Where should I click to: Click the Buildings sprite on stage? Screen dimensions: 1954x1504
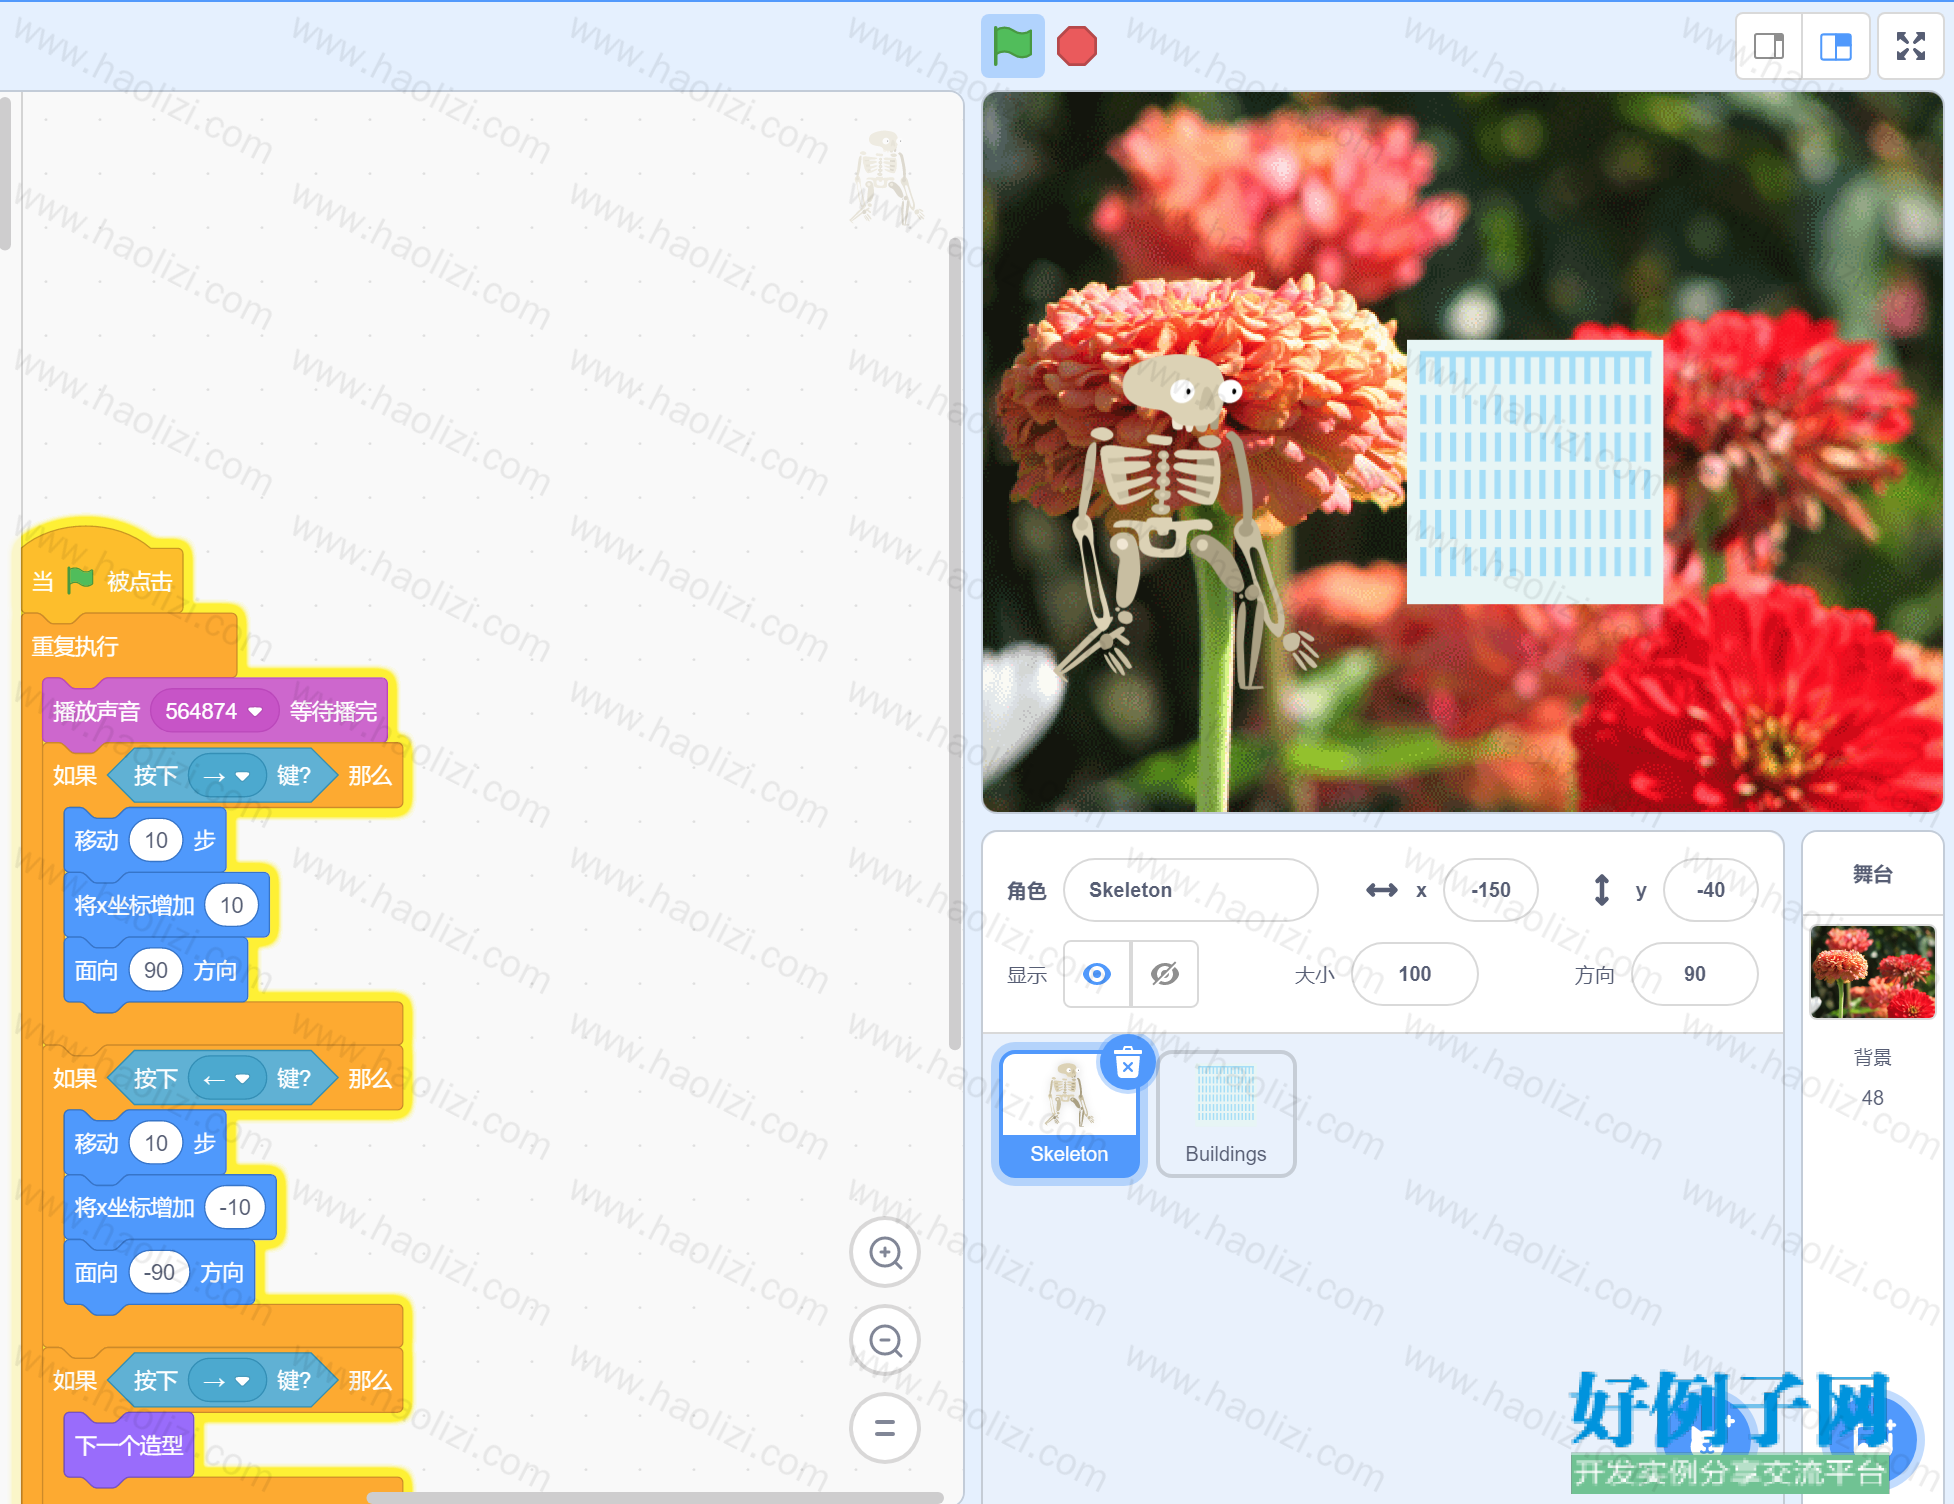tap(1534, 472)
